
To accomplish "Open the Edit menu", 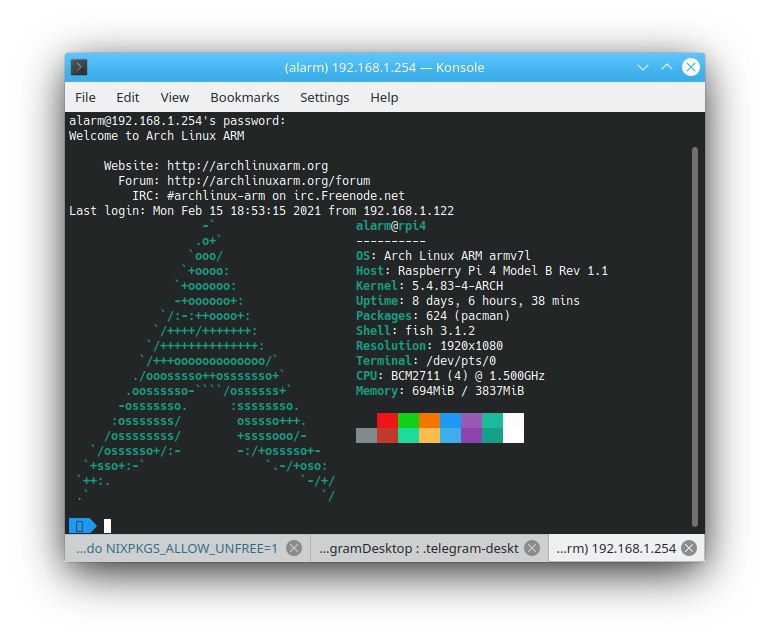I will [x=128, y=97].
